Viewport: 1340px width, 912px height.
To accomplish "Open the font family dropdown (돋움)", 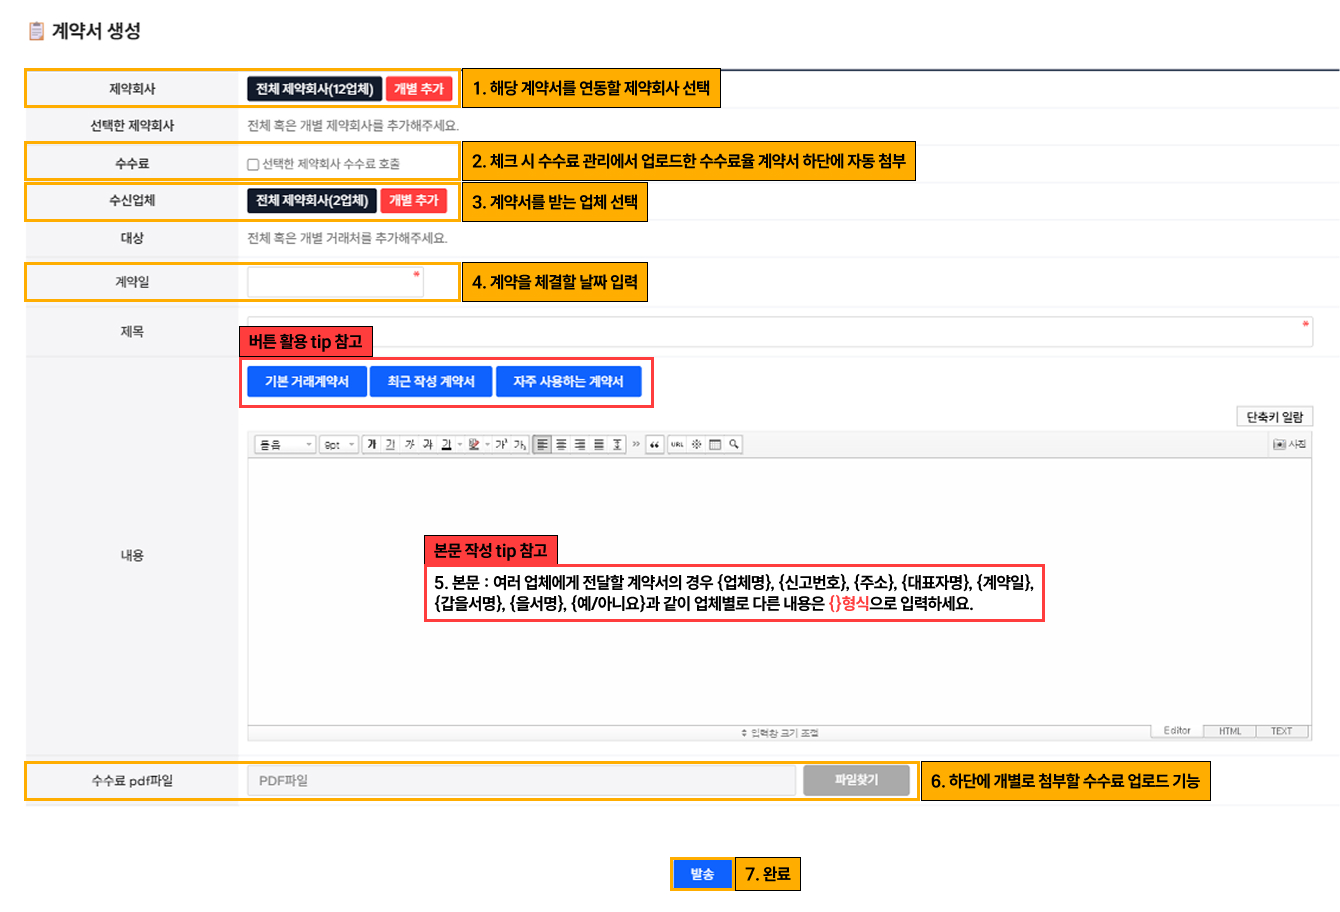I will (285, 444).
